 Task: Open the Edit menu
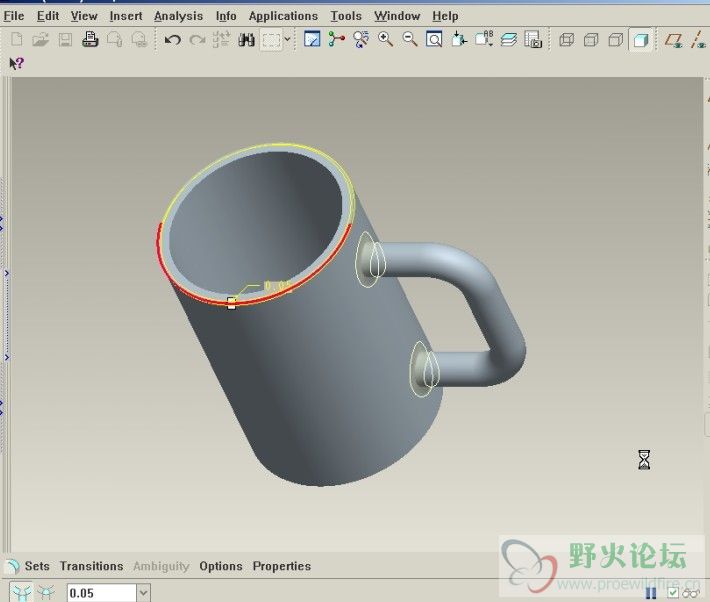(48, 16)
